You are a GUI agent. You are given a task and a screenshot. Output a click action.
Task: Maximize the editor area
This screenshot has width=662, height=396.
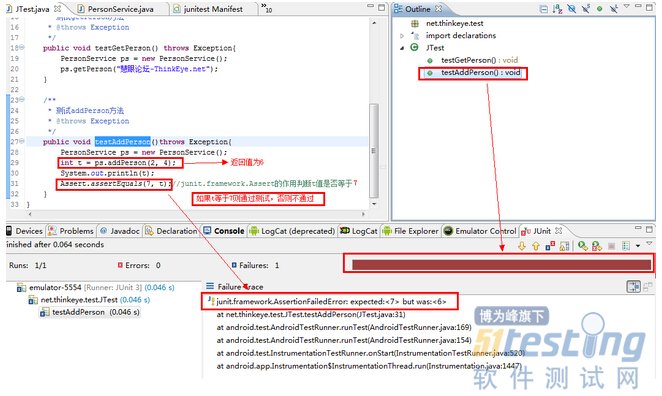pos(382,8)
